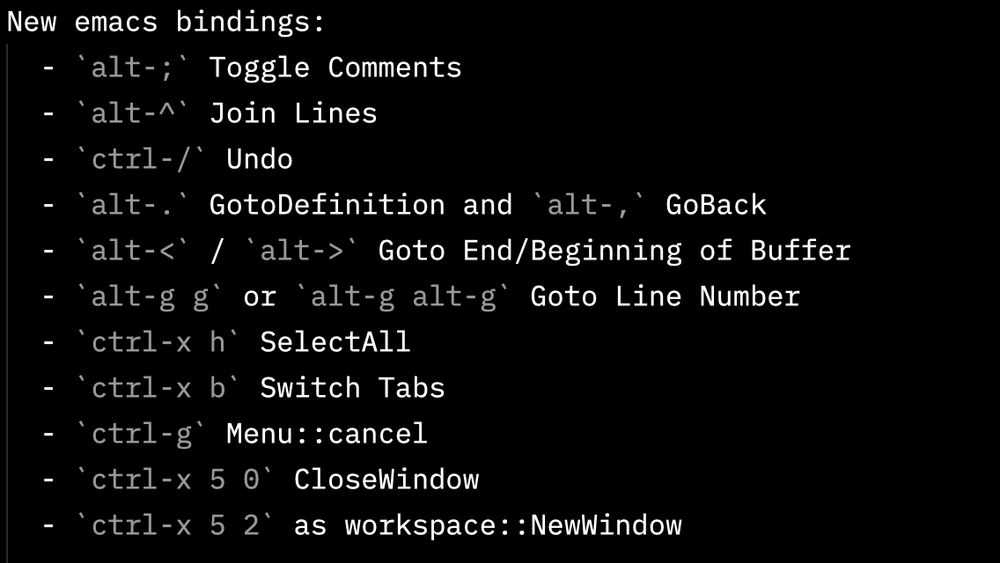Click the 'SelectAll' text

pyautogui.click(x=335, y=343)
